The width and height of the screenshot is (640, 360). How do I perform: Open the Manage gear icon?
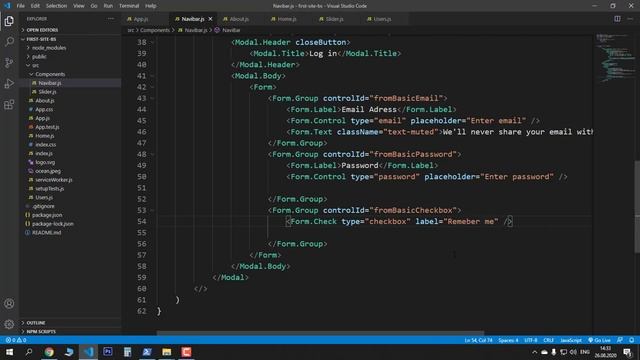pyautogui.click(x=9, y=324)
